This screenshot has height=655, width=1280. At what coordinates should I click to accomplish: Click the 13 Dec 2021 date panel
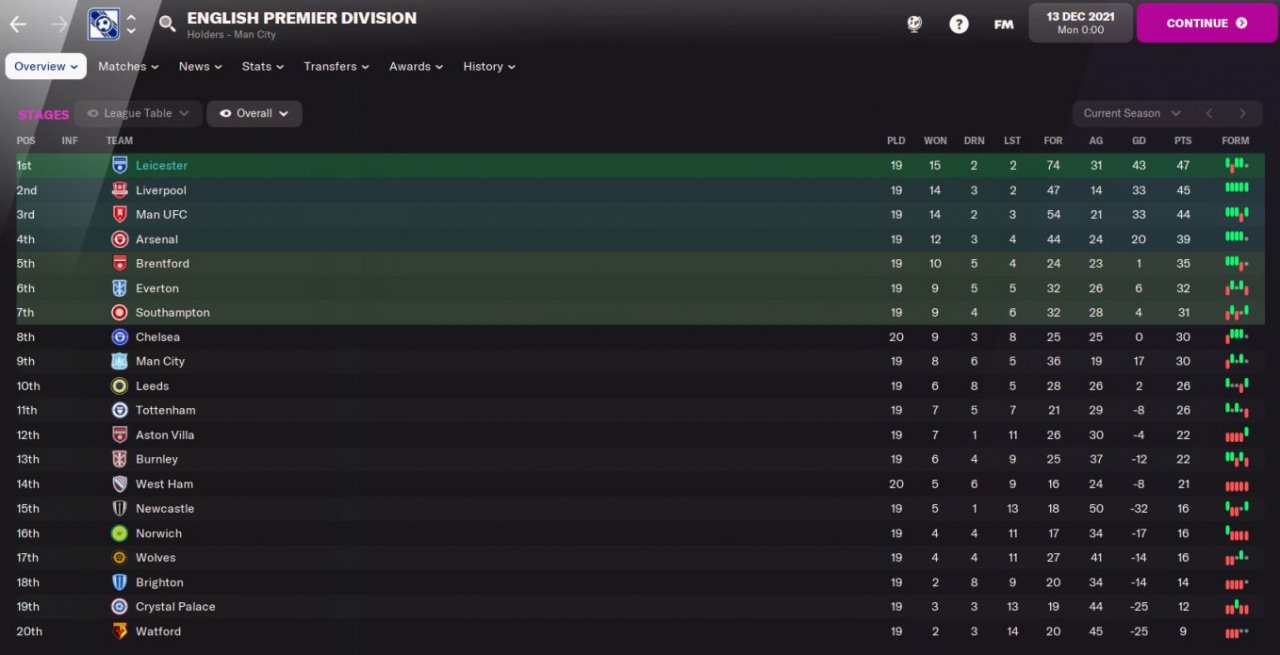pyautogui.click(x=1080, y=23)
